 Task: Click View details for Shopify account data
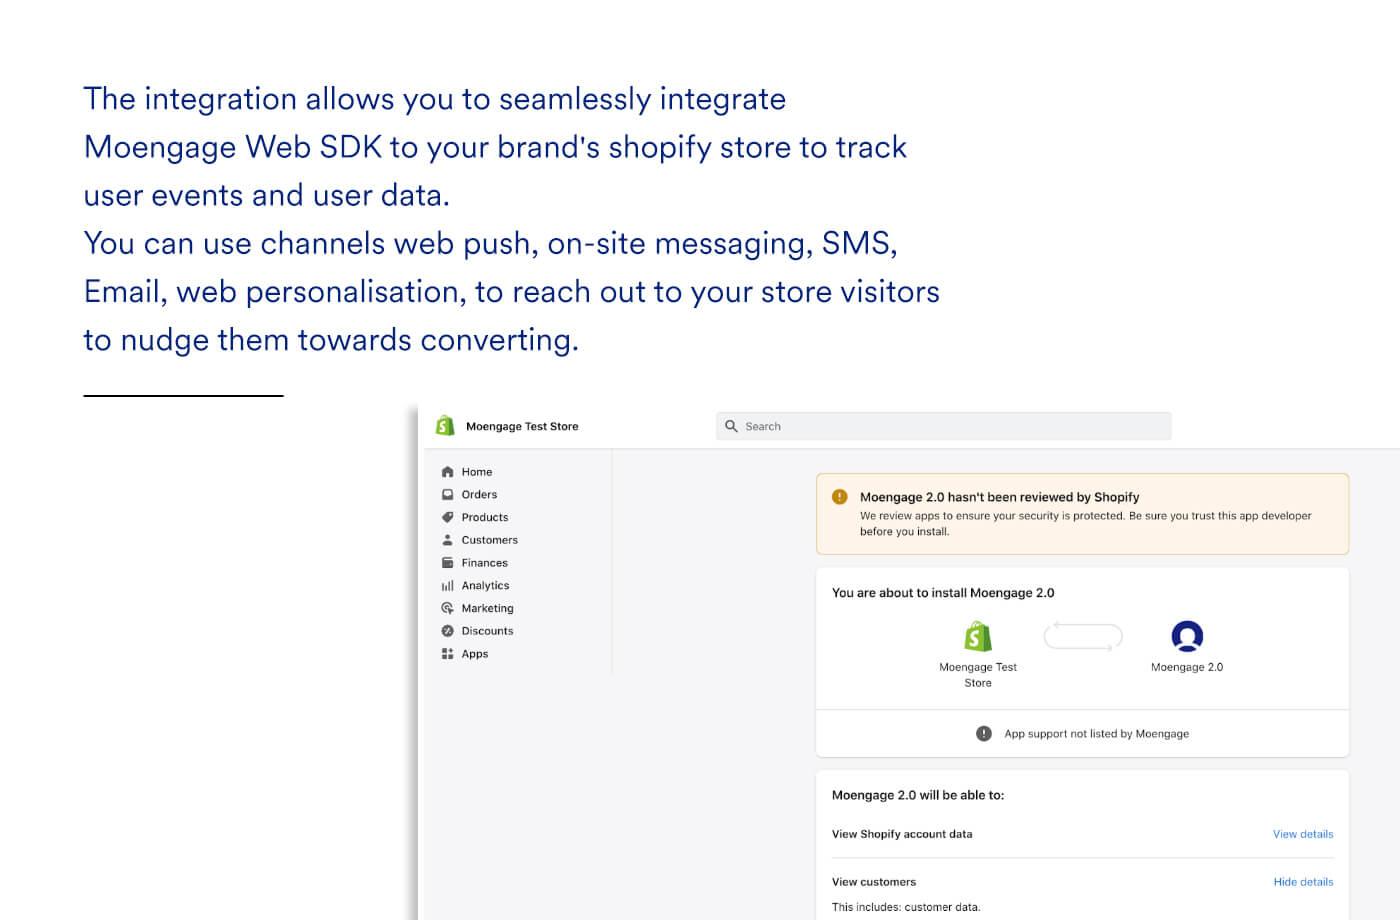[1303, 834]
